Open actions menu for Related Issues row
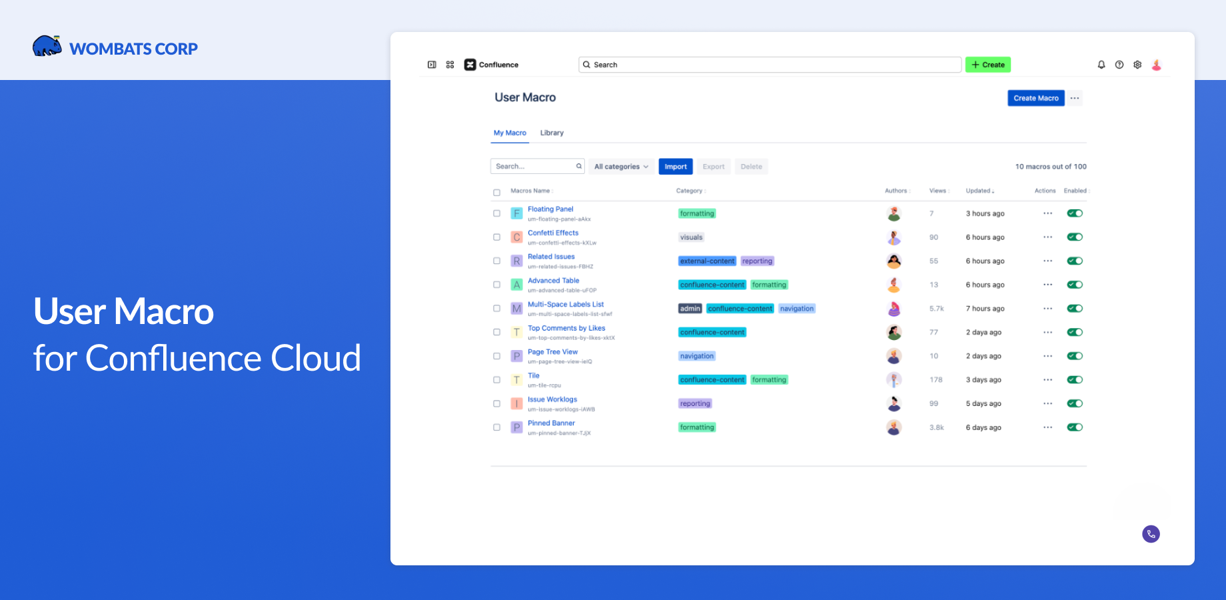The width and height of the screenshot is (1226, 600). click(1047, 261)
